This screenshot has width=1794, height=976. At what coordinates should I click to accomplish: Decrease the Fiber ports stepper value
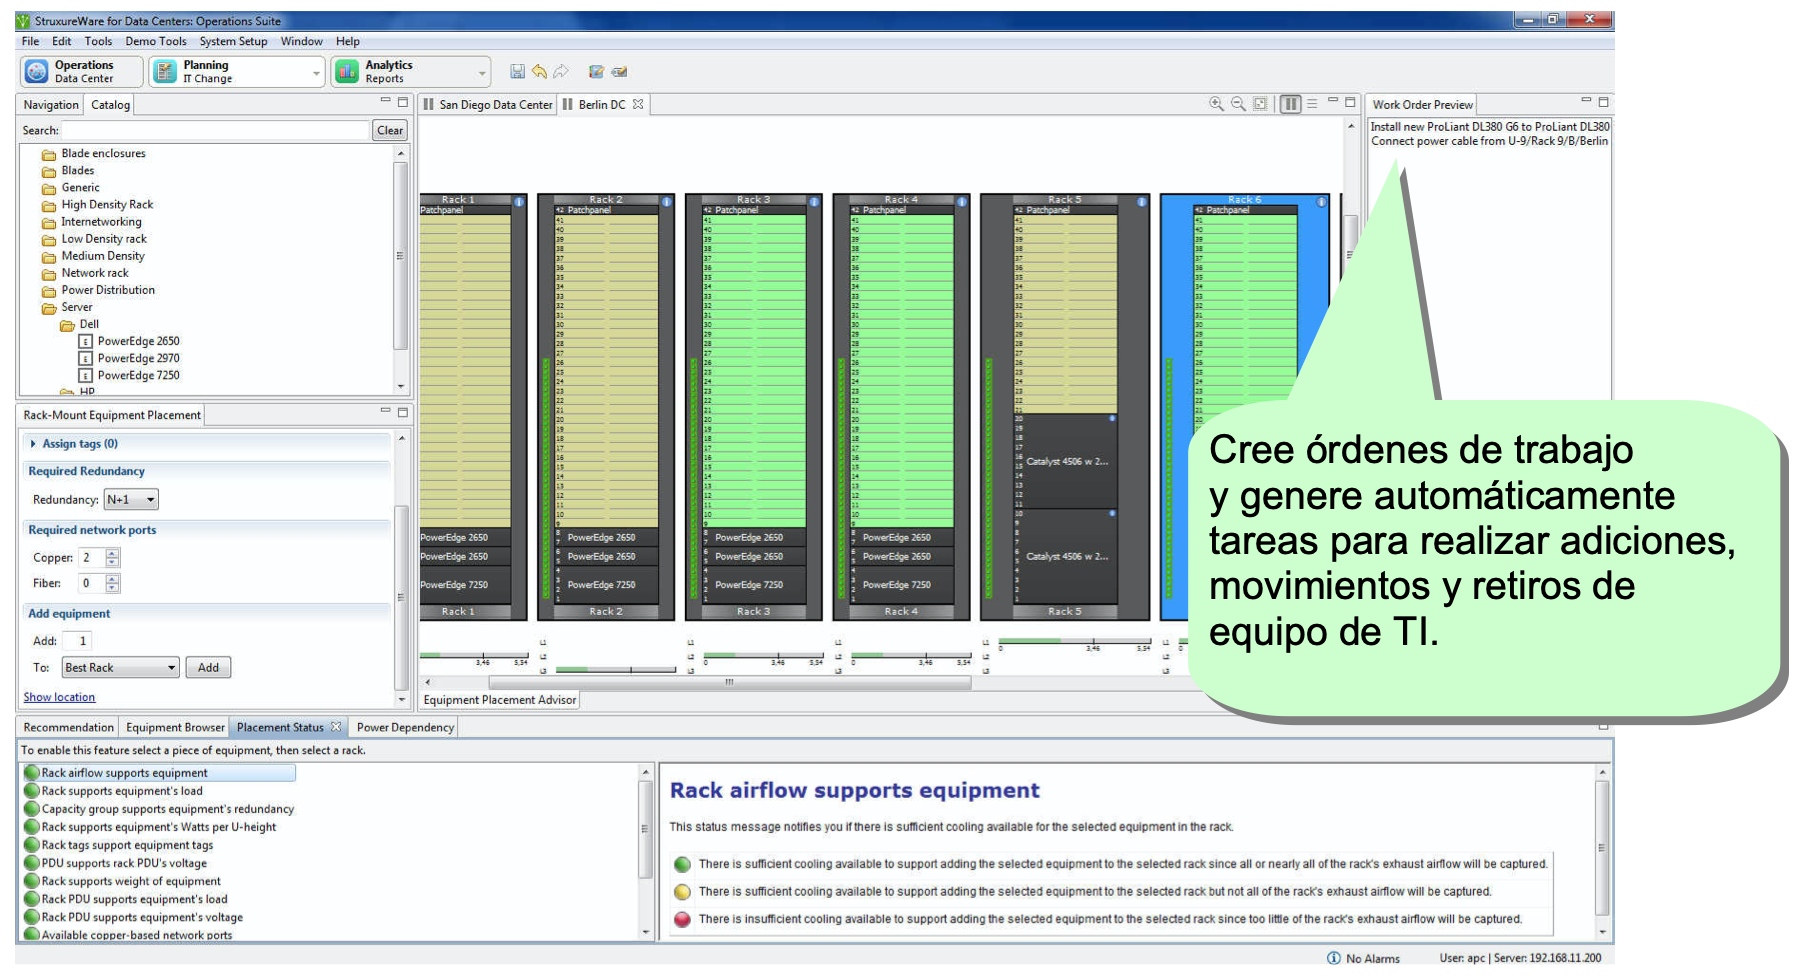click(x=112, y=588)
